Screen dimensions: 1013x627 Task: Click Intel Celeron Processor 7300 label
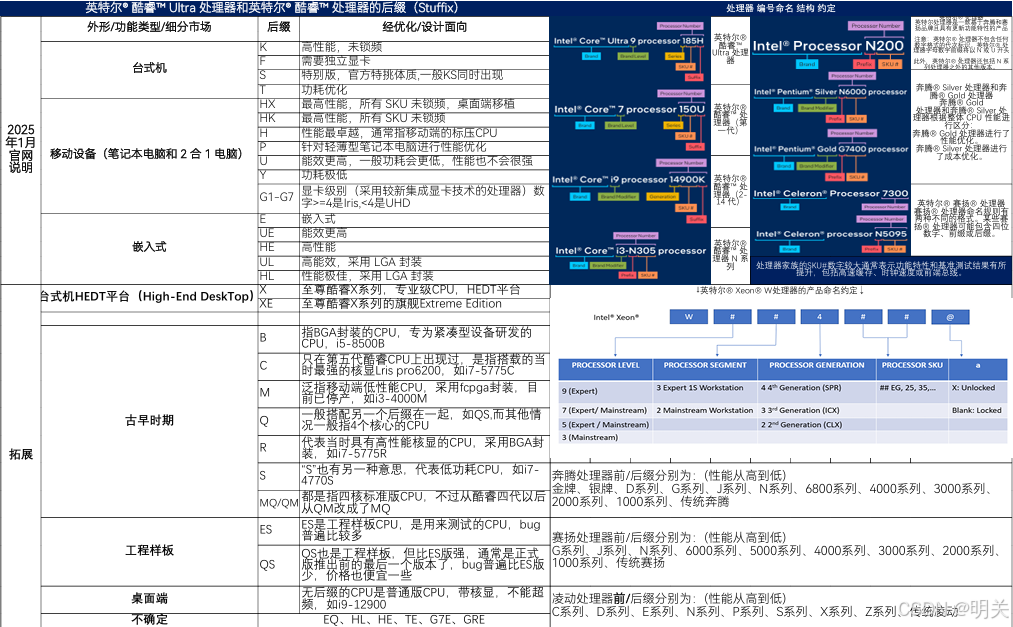tap(831, 194)
